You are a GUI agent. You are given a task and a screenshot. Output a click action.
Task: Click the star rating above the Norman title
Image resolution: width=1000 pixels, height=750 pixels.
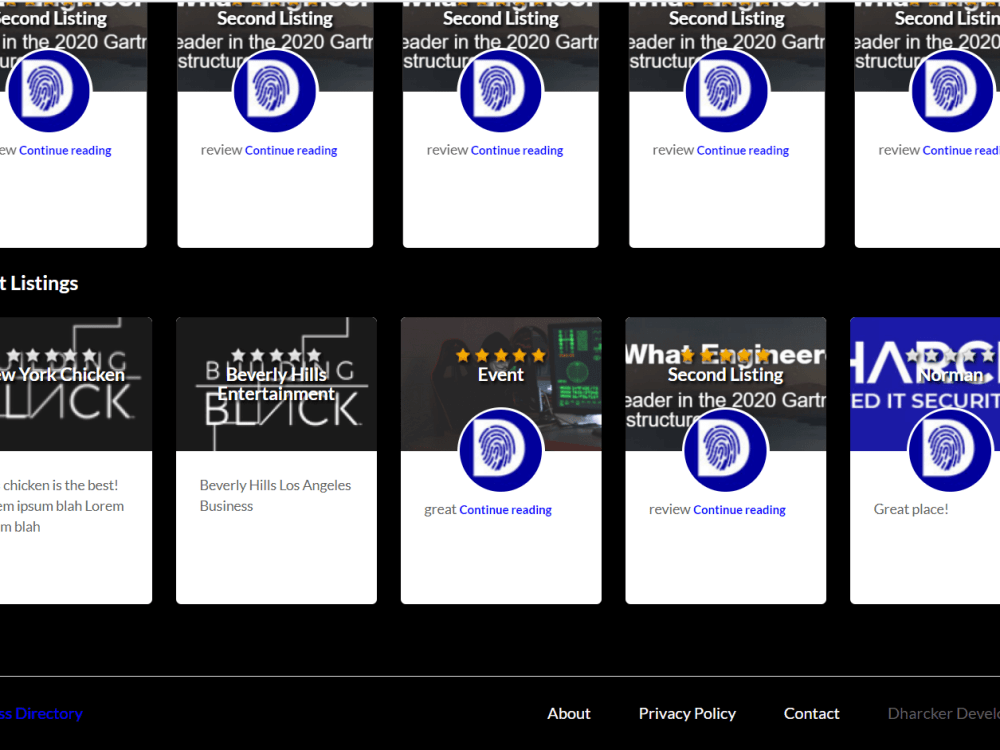click(x=952, y=355)
